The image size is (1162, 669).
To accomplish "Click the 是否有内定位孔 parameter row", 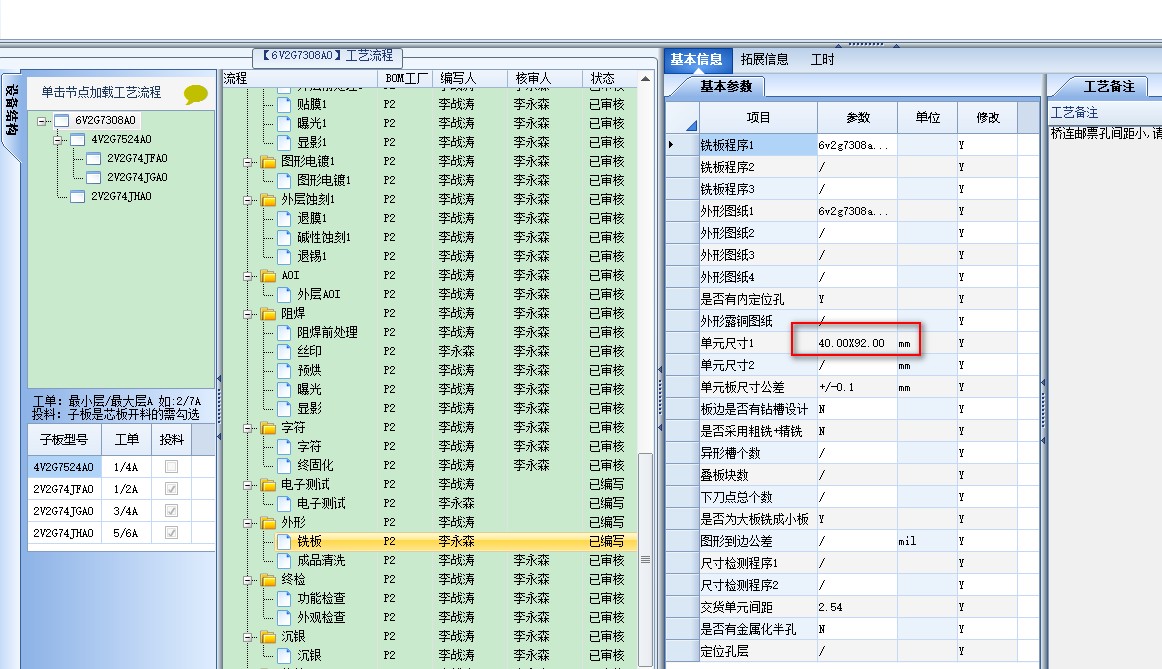I will pos(852,299).
